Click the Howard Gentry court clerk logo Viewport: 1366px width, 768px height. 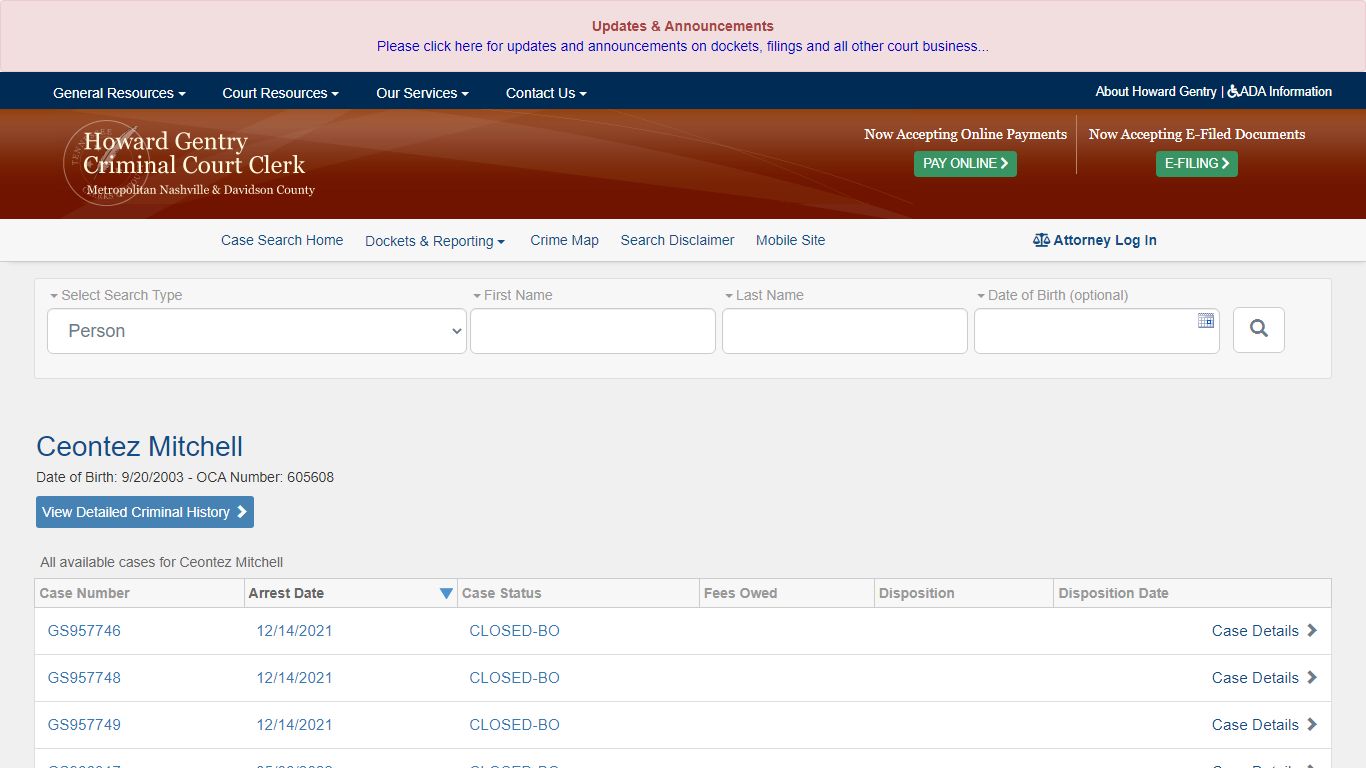[x=190, y=163]
